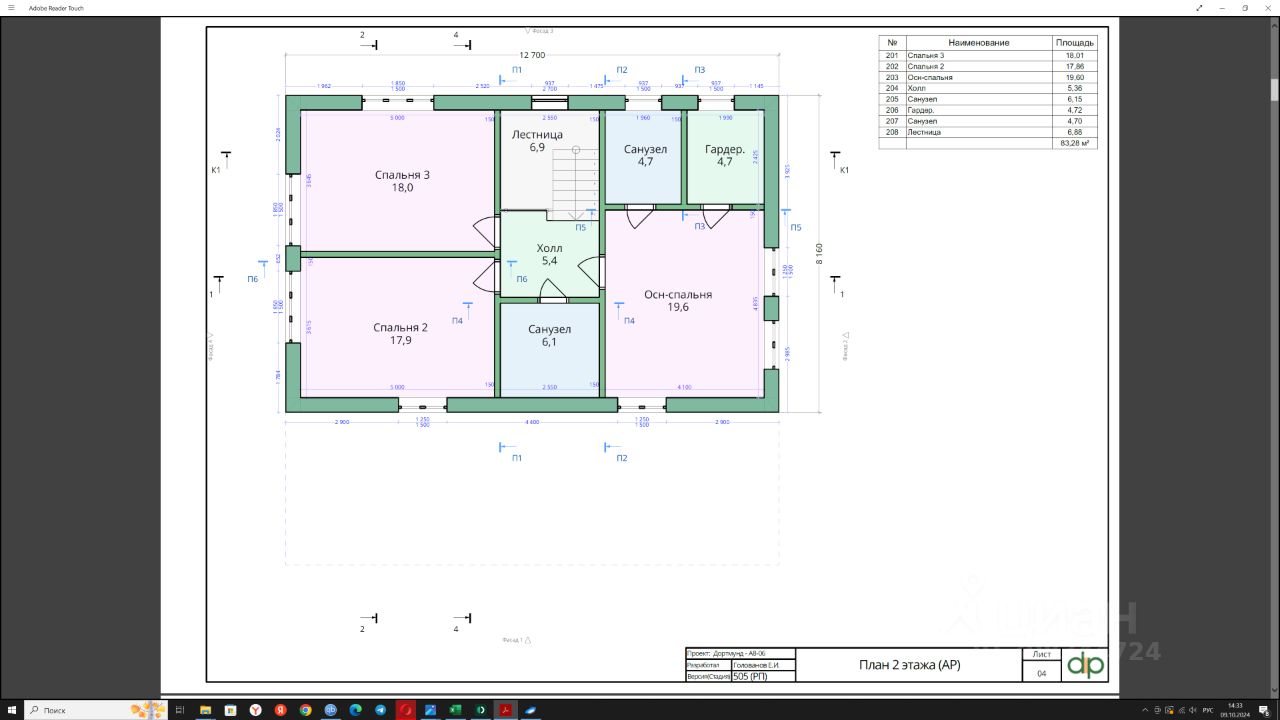This screenshot has height=720, width=1280.
Task: Open Telegram from the taskbar
Action: (x=381, y=710)
